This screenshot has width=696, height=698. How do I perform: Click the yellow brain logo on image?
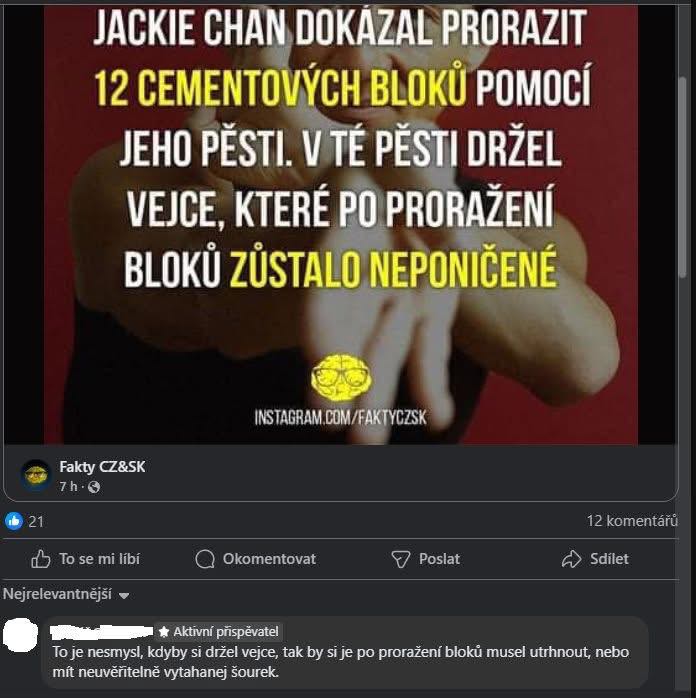point(341,378)
